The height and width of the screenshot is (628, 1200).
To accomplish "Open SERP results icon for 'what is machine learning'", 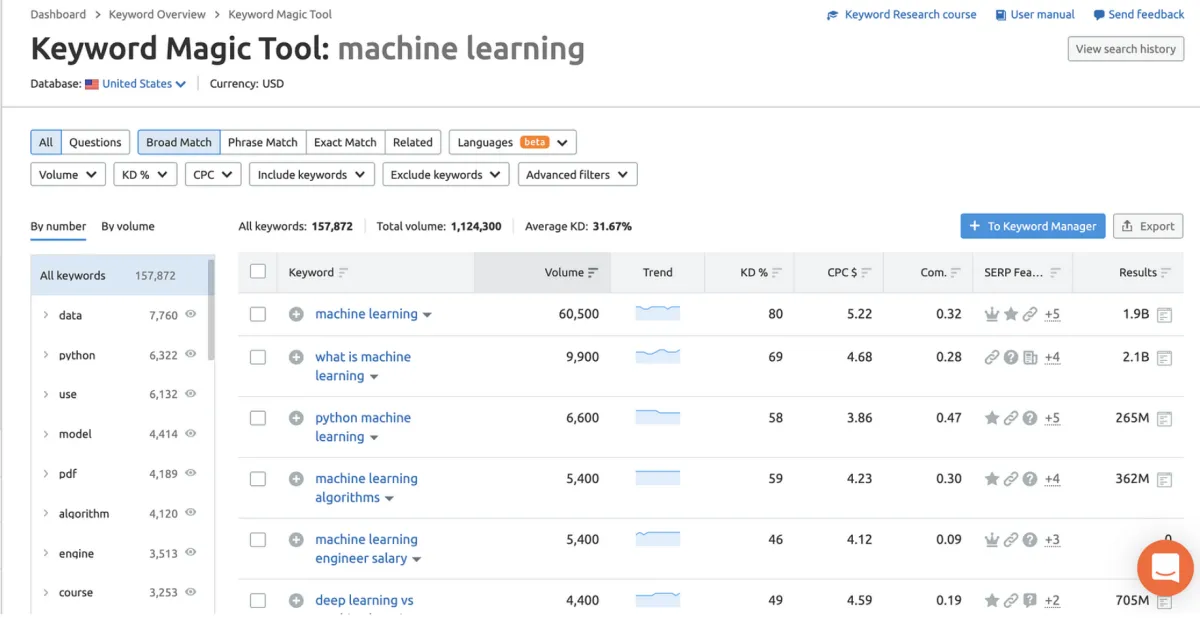I will click(1164, 357).
